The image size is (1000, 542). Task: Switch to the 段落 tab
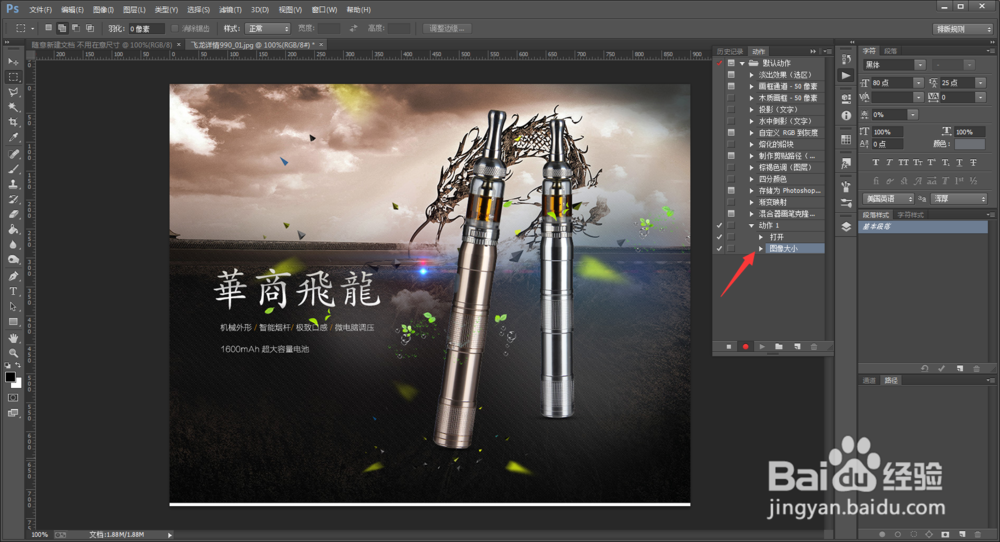[x=891, y=51]
